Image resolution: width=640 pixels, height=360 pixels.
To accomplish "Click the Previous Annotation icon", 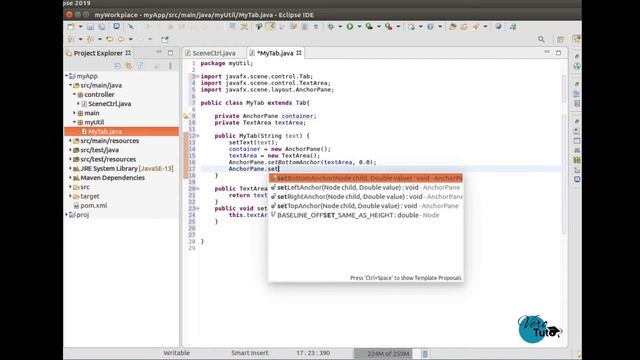I will (x=90, y=39).
